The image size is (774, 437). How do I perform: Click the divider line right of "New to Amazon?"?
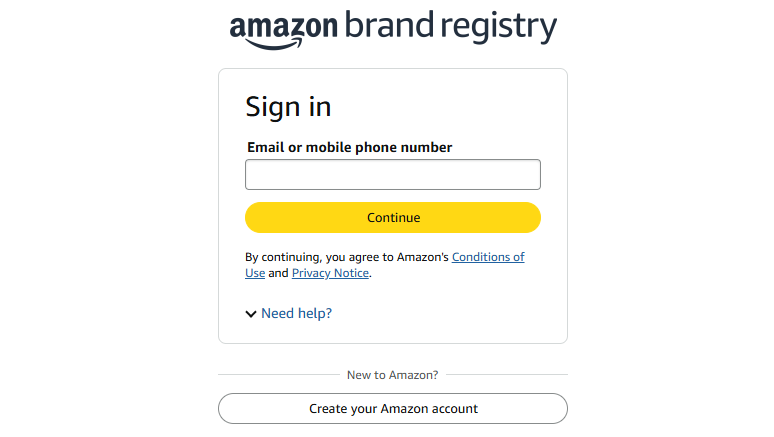[x=506, y=375]
